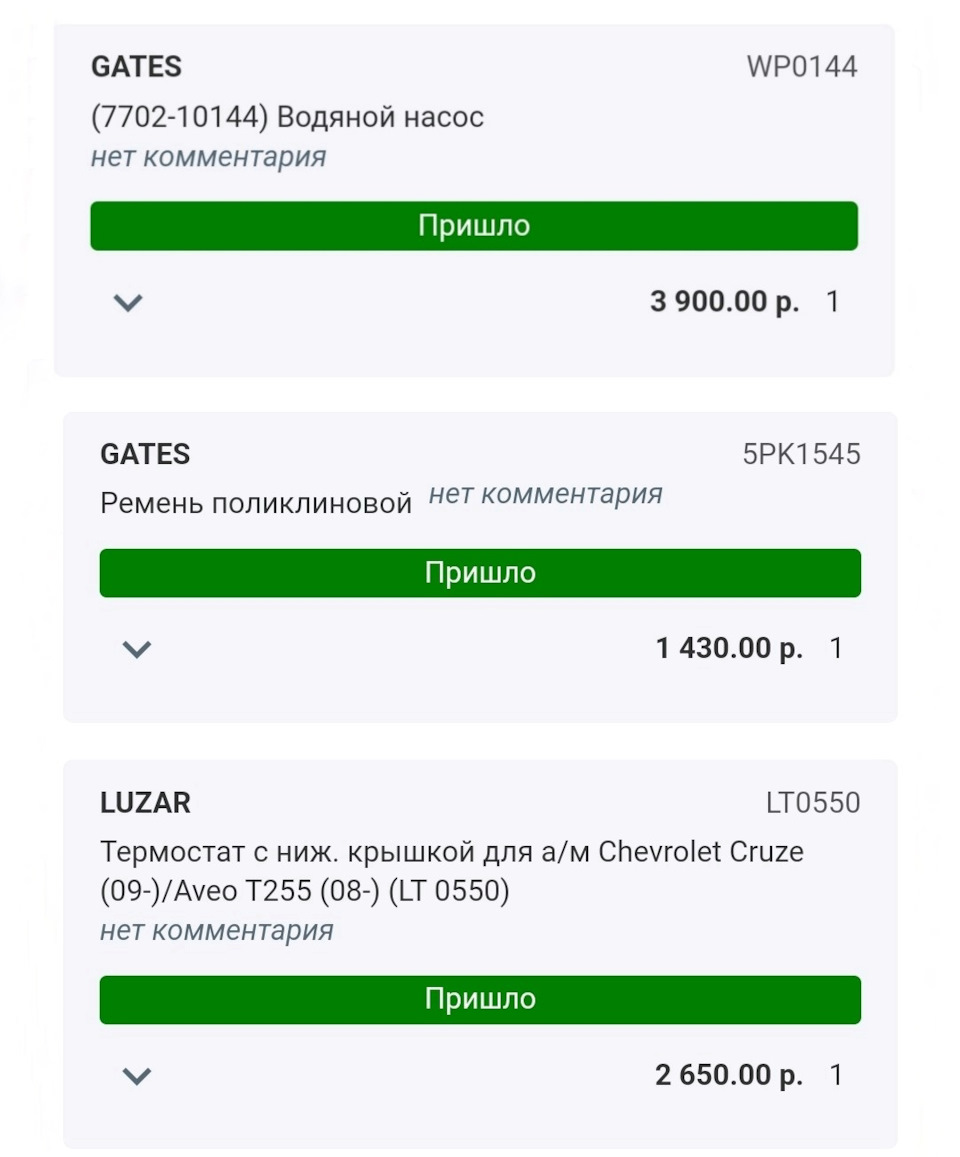Edit the thermostat's нет комментария note
Image resolution: width=960 pixels, height=1157 pixels.
tap(216, 931)
